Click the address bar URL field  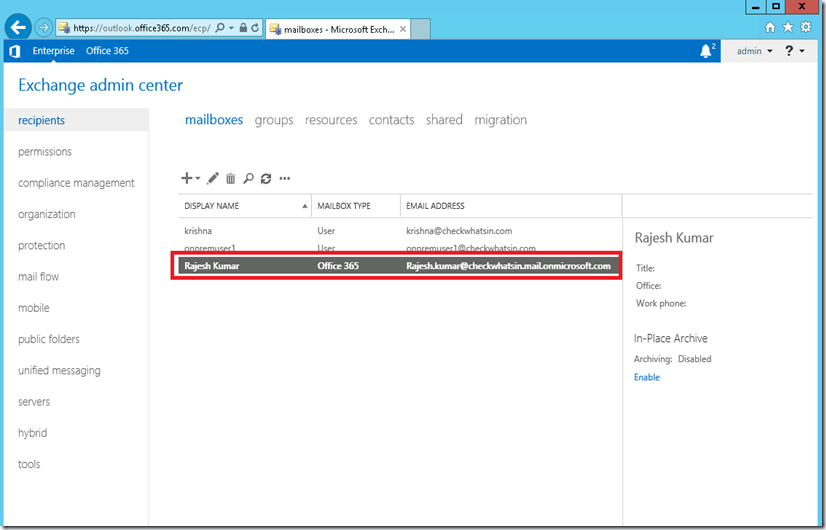[x=141, y=28]
